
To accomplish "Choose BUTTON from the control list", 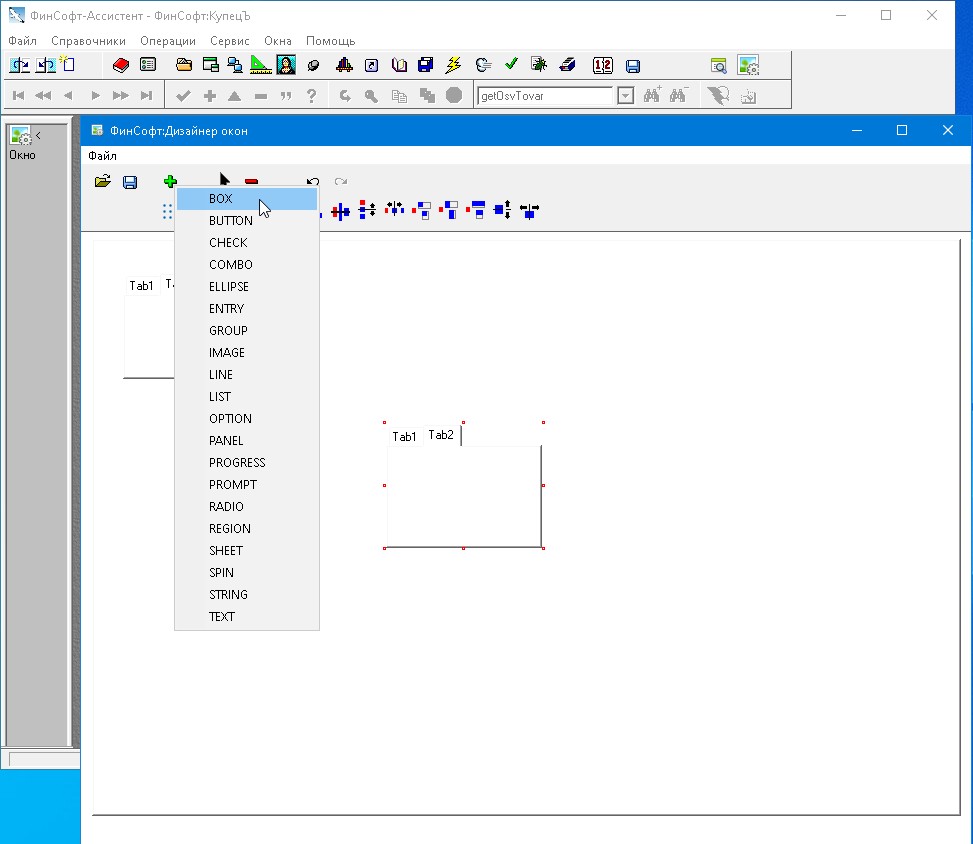I will click(230, 221).
